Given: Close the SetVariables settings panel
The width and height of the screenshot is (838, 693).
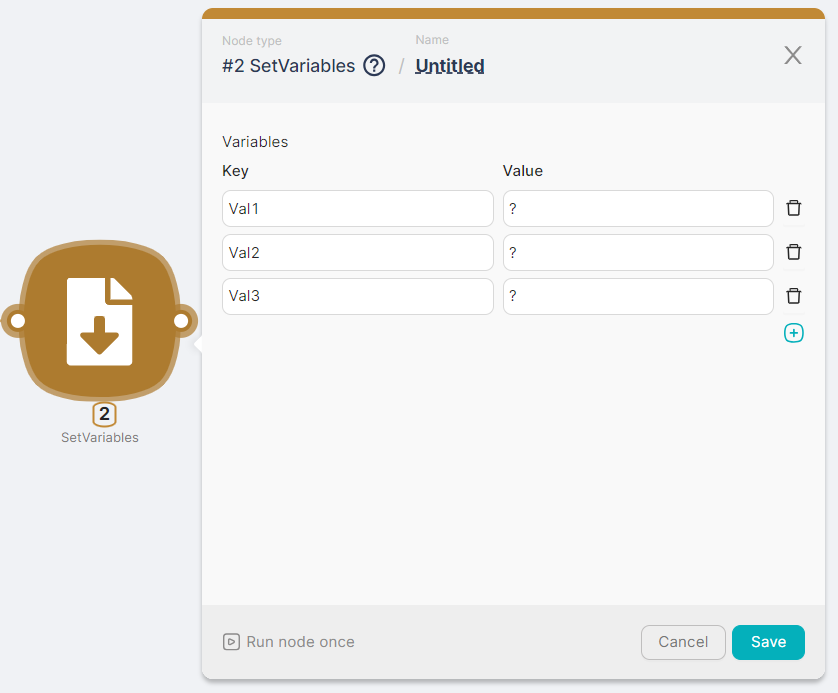Looking at the screenshot, I should [x=793, y=55].
